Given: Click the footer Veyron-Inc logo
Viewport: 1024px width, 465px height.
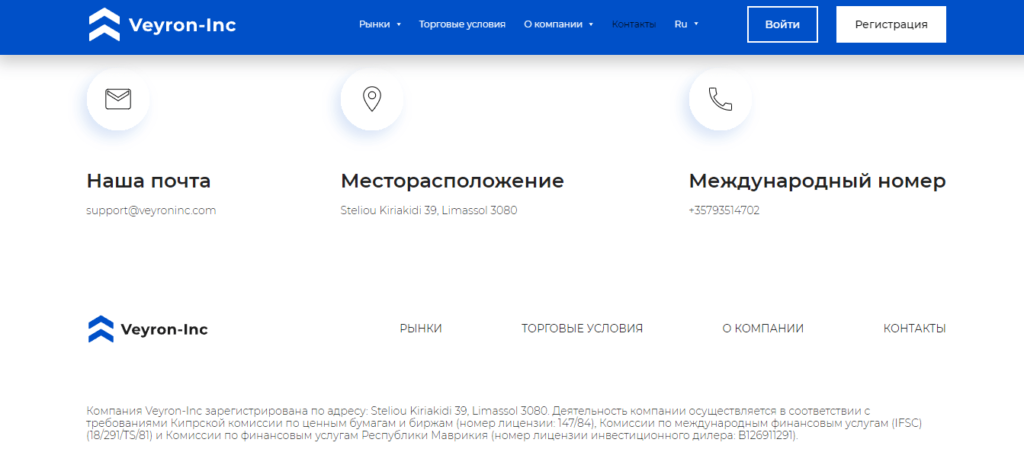Looking at the screenshot, I should [148, 329].
